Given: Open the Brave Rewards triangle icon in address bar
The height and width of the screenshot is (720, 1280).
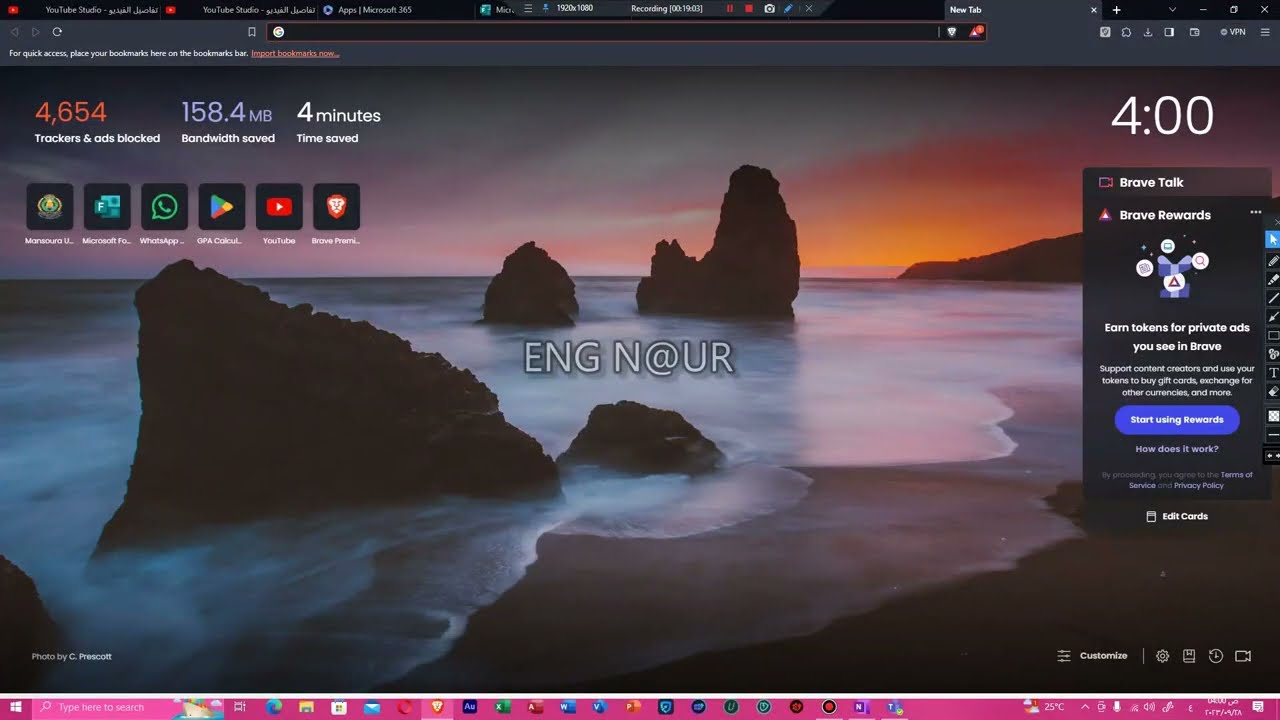Looking at the screenshot, I should click(x=975, y=32).
